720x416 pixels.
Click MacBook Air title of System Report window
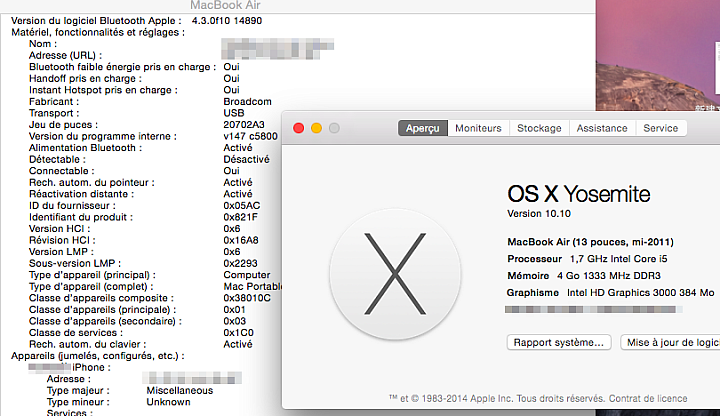pyautogui.click(x=225, y=5)
